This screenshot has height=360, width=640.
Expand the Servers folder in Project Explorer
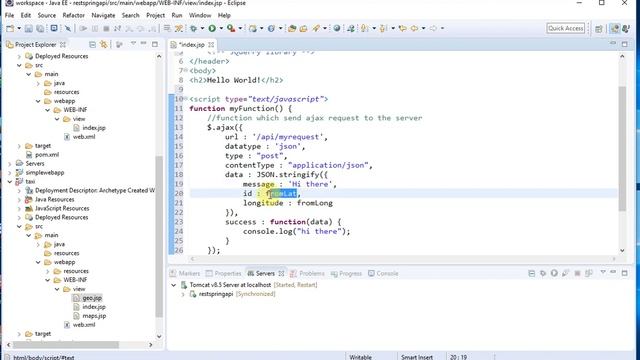(10, 164)
